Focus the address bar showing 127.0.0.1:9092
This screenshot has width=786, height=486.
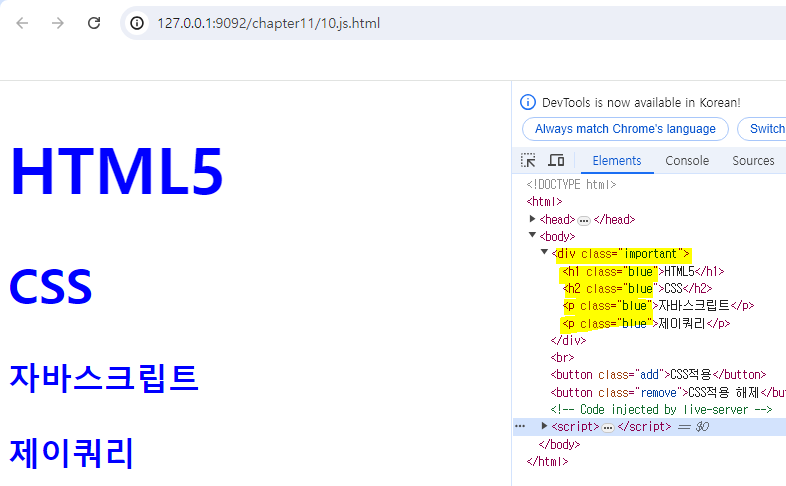[453, 23]
